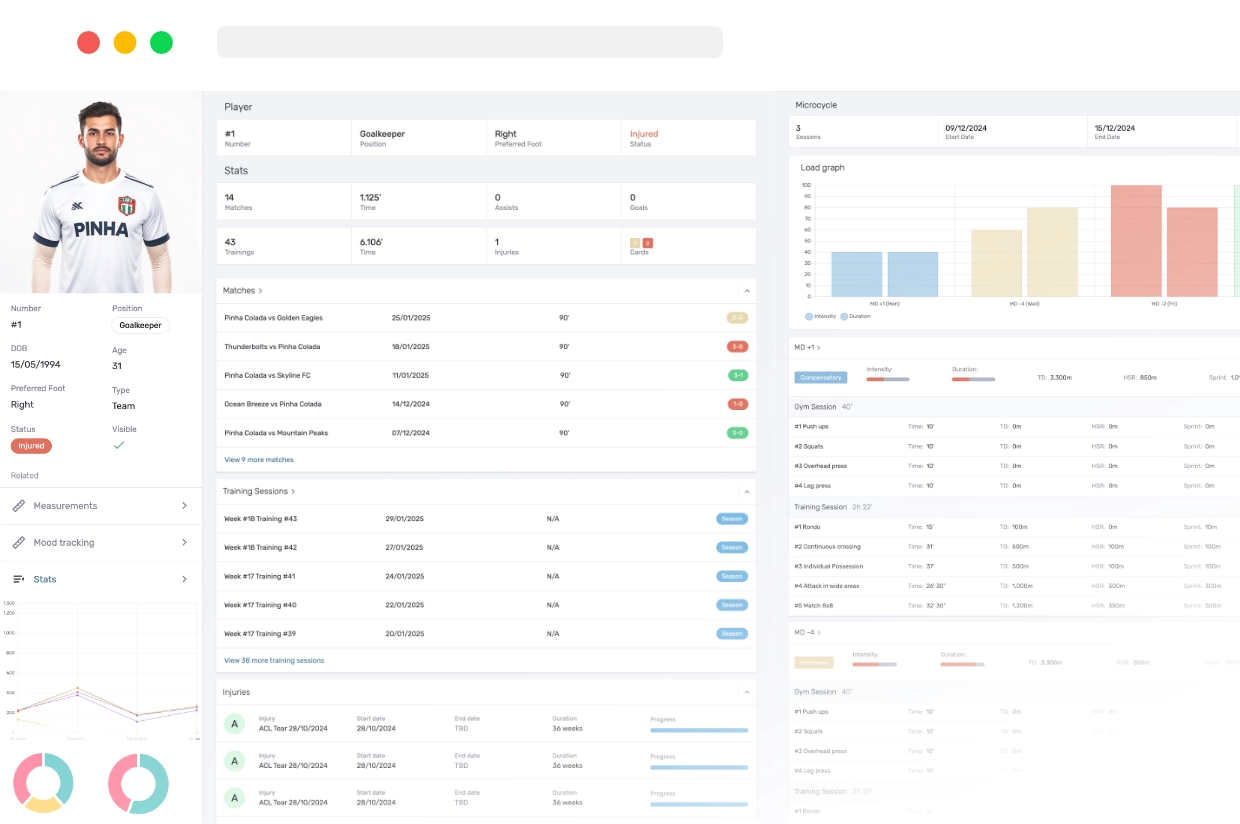The width and height of the screenshot is (1240, 824).
Task: Toggle Intensity legend in Load graph
Action: pos(820,316)
